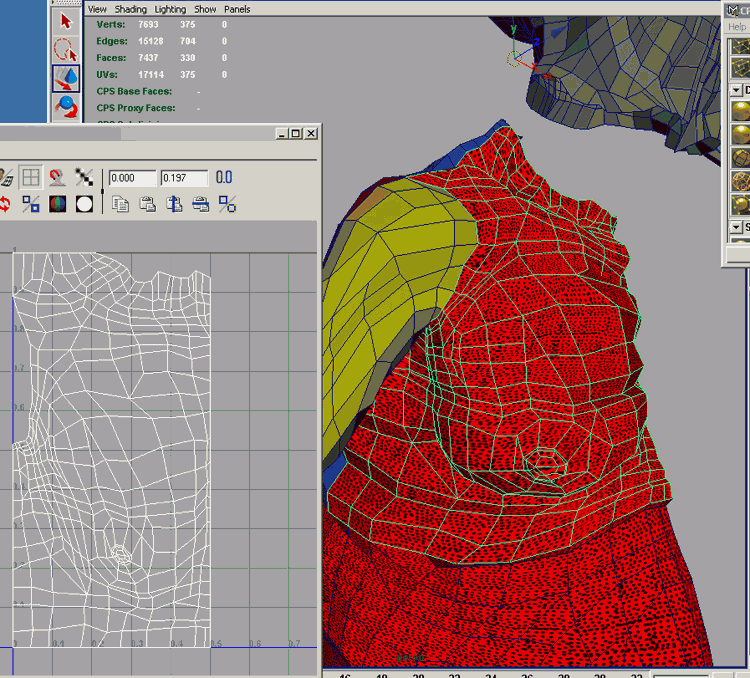The image size is (750, 678).
Task: Click the U coordinate field showing 0.000
Action: coord(132,178)
